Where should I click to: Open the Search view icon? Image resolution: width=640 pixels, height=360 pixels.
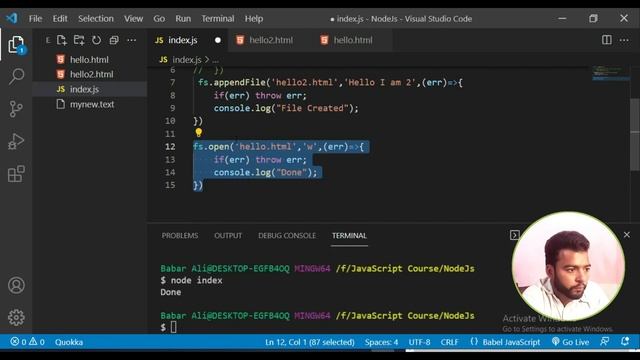(x=16, y=76)
